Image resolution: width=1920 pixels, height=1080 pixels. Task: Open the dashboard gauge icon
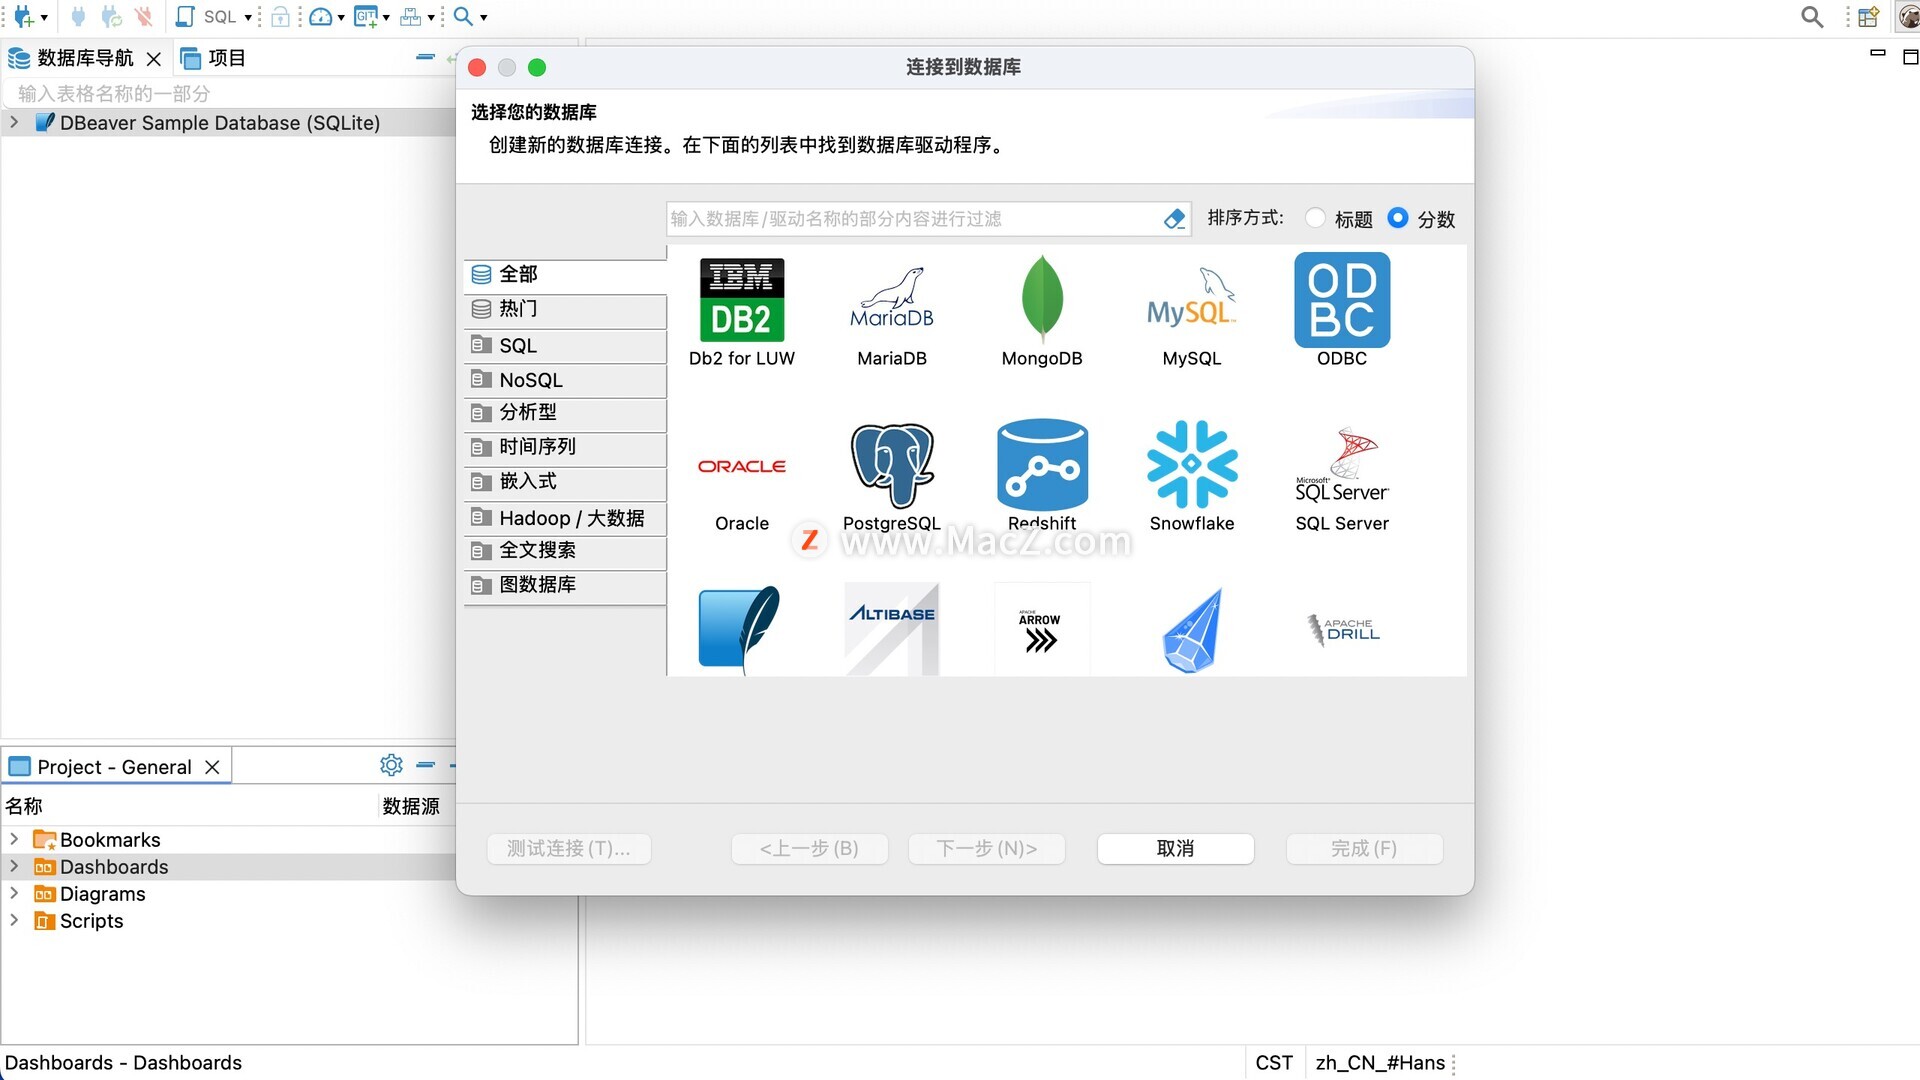pos(320,17)
